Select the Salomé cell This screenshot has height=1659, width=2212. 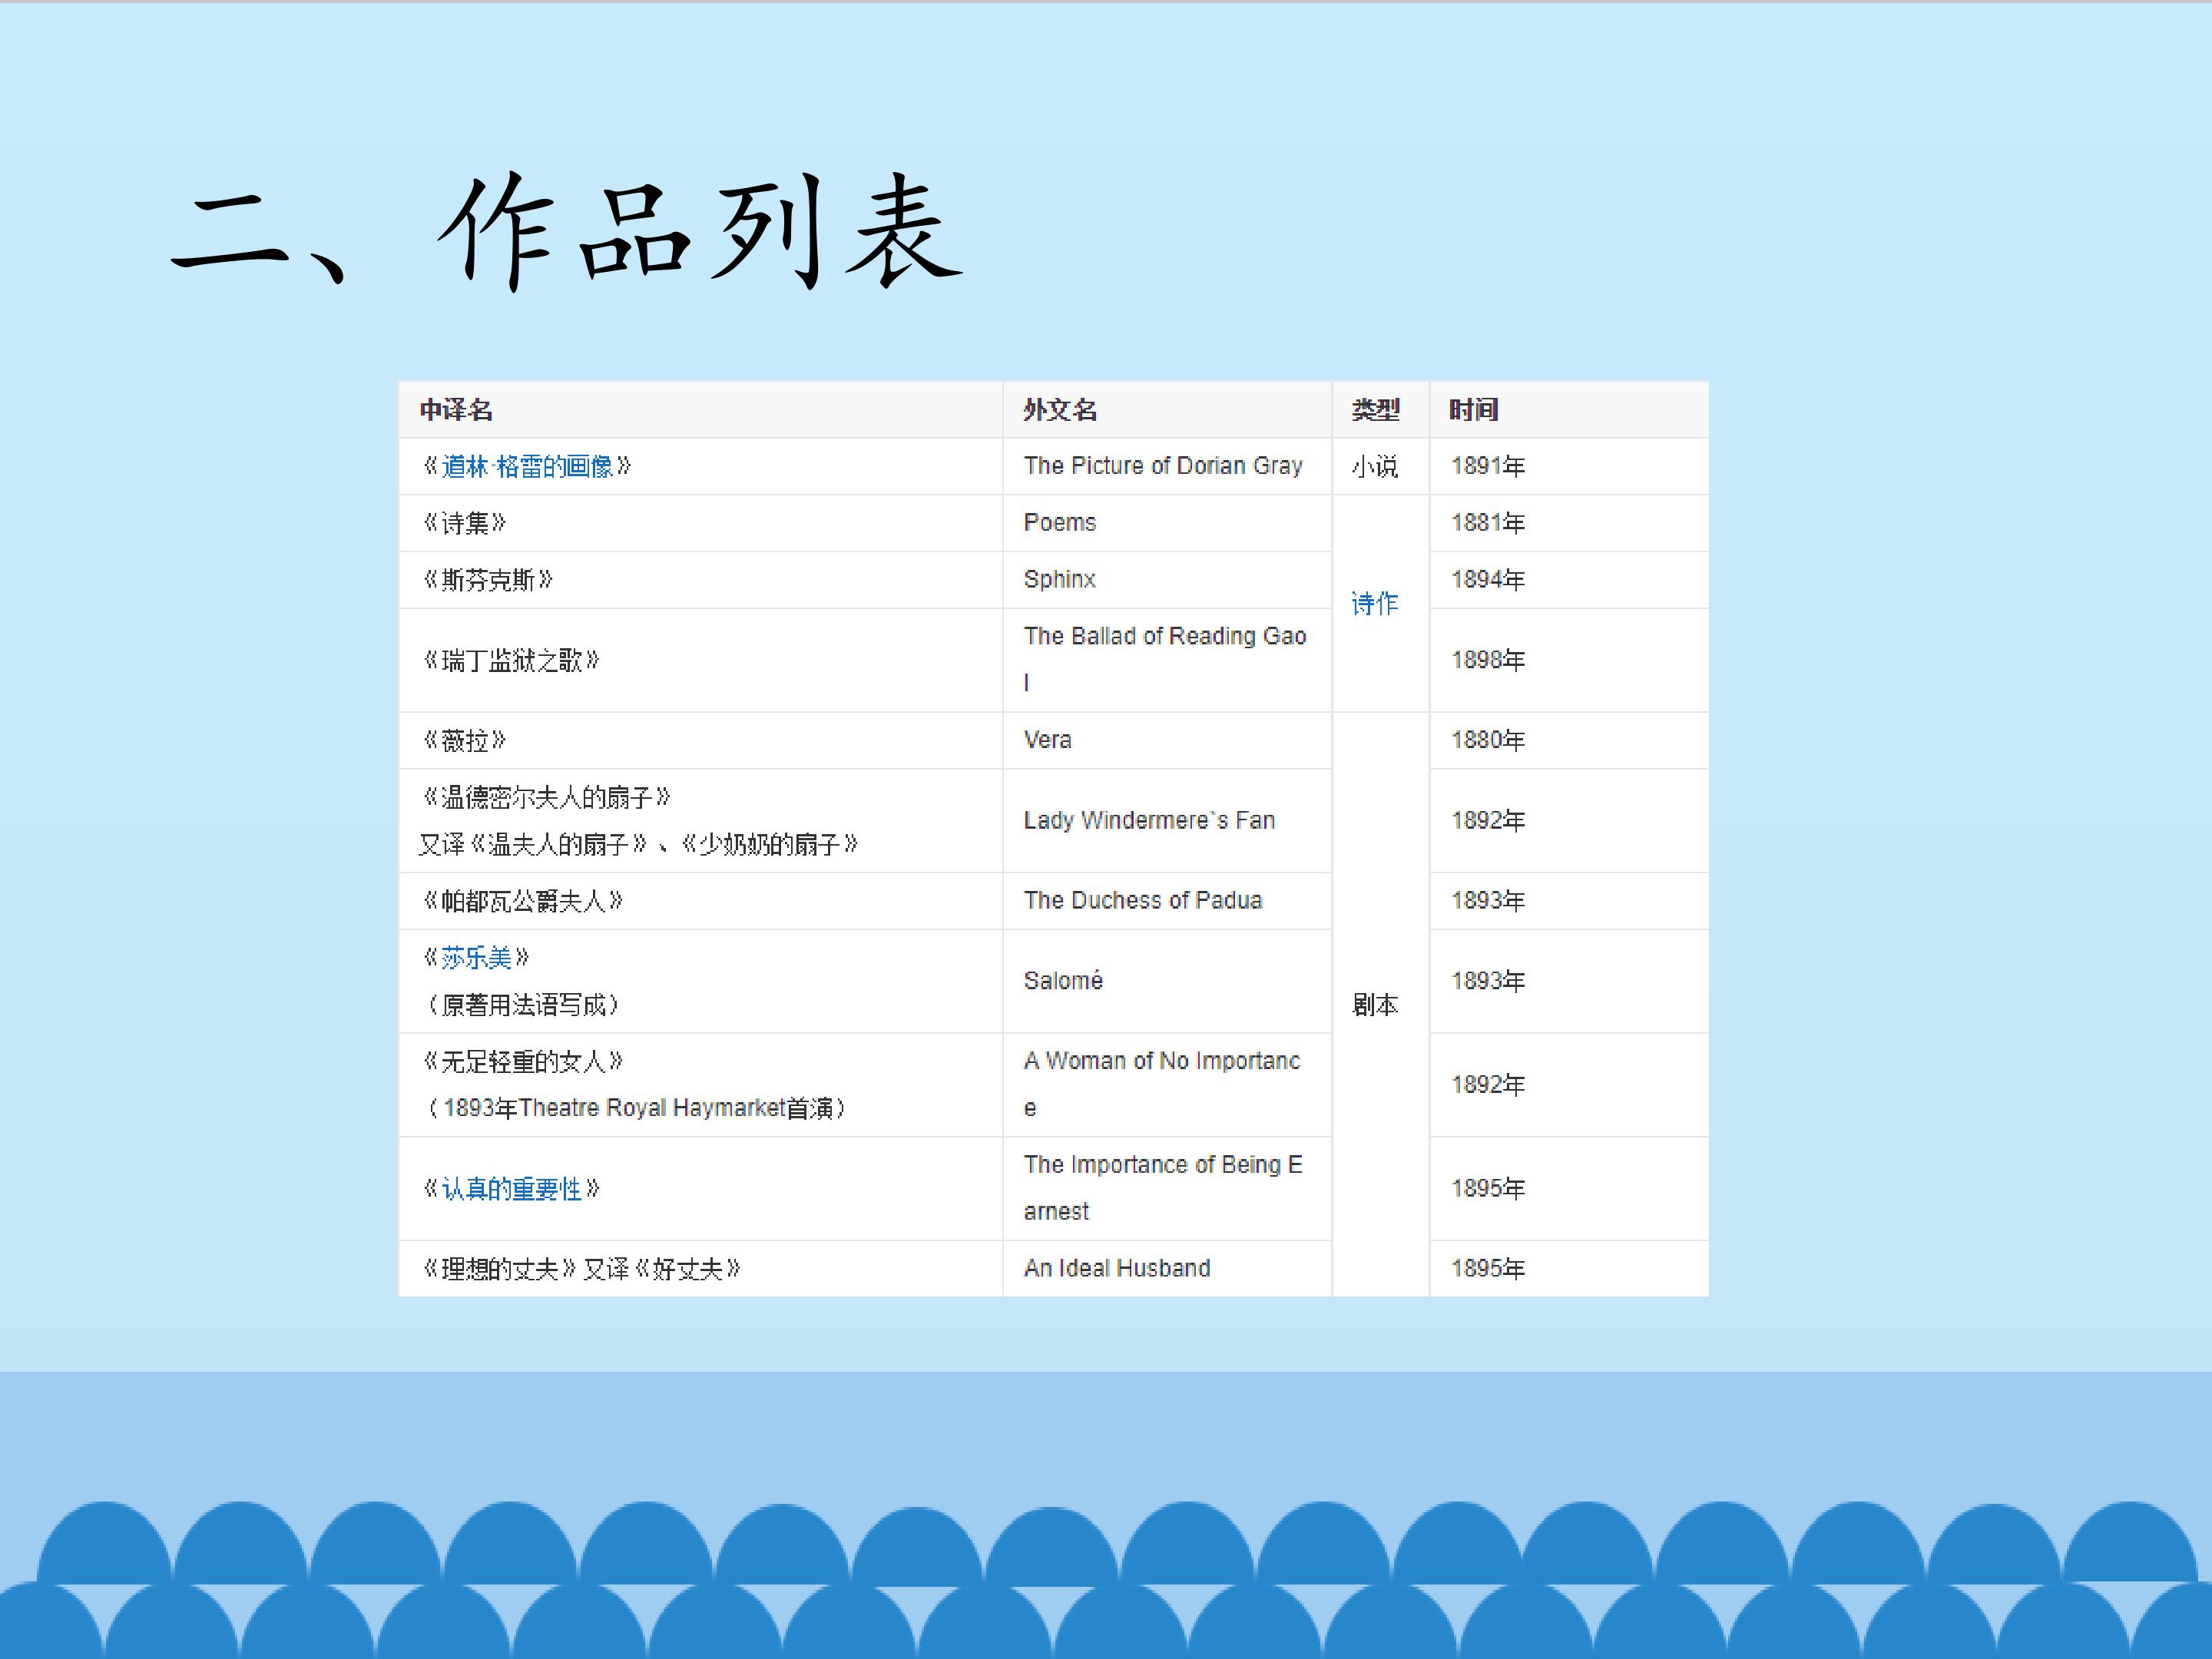pyautogui.click(x=1063, y=981)
